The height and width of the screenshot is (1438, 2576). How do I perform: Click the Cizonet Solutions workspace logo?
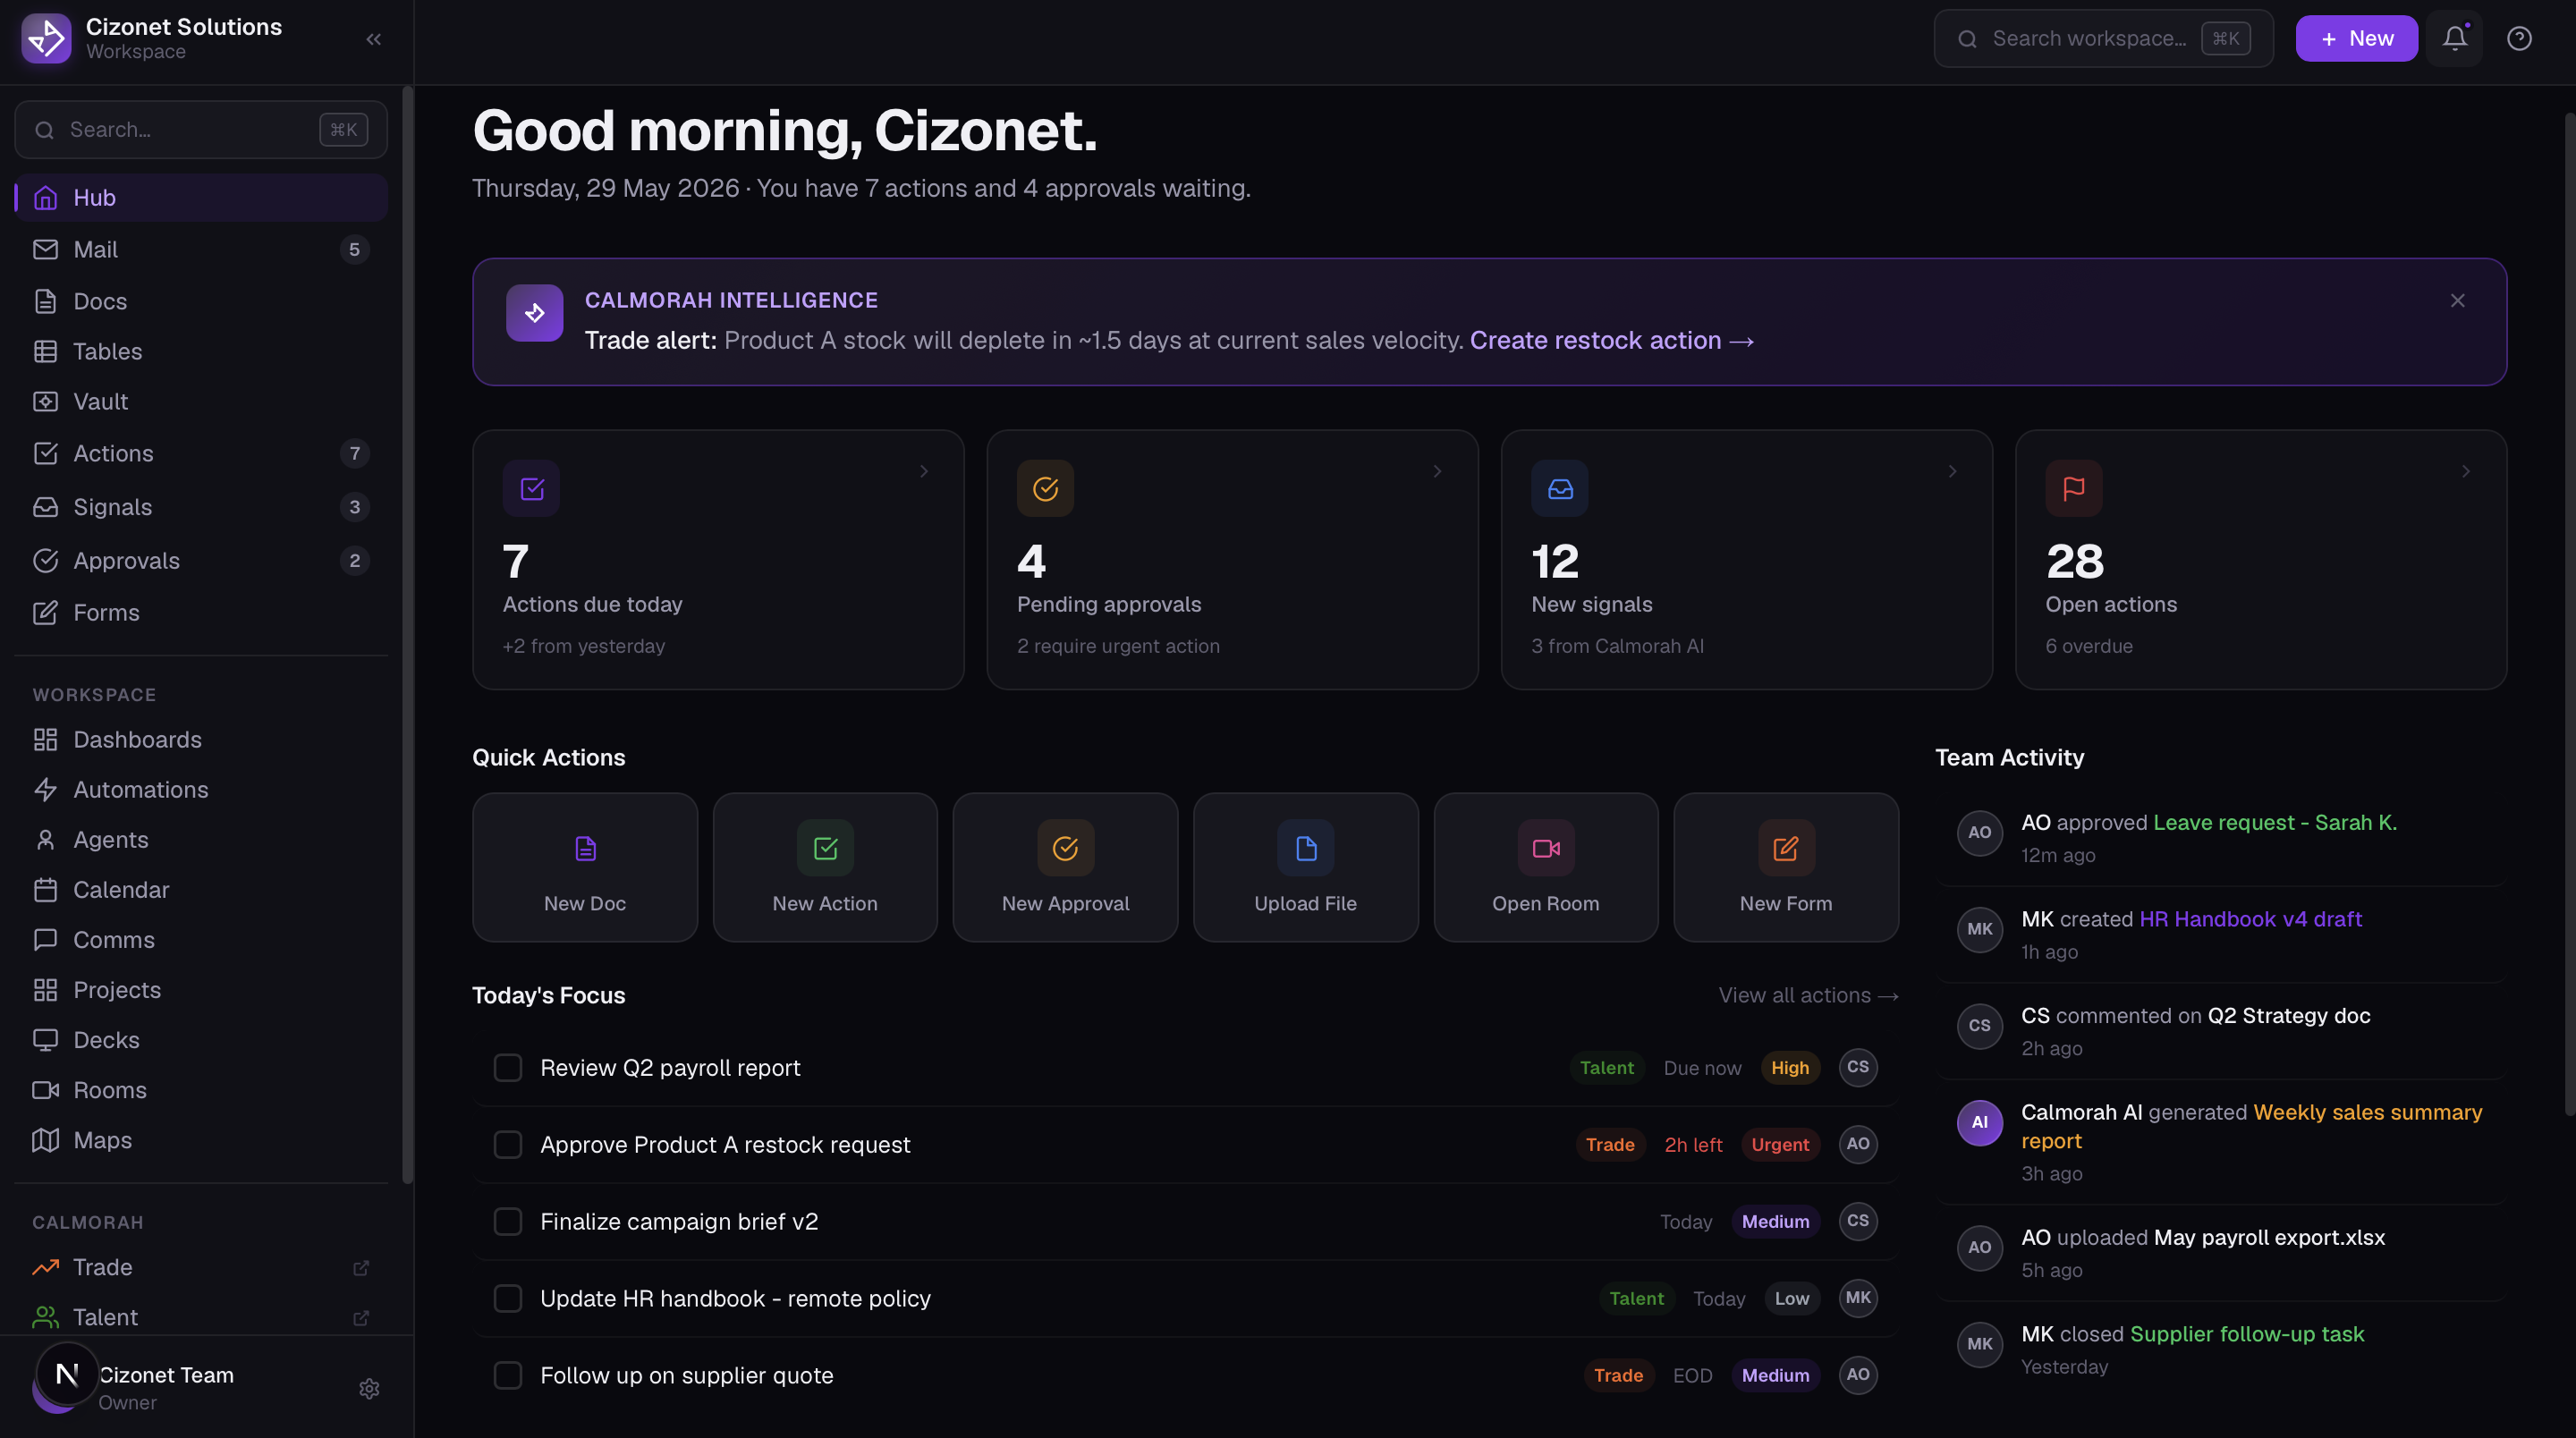coord(46,39)
